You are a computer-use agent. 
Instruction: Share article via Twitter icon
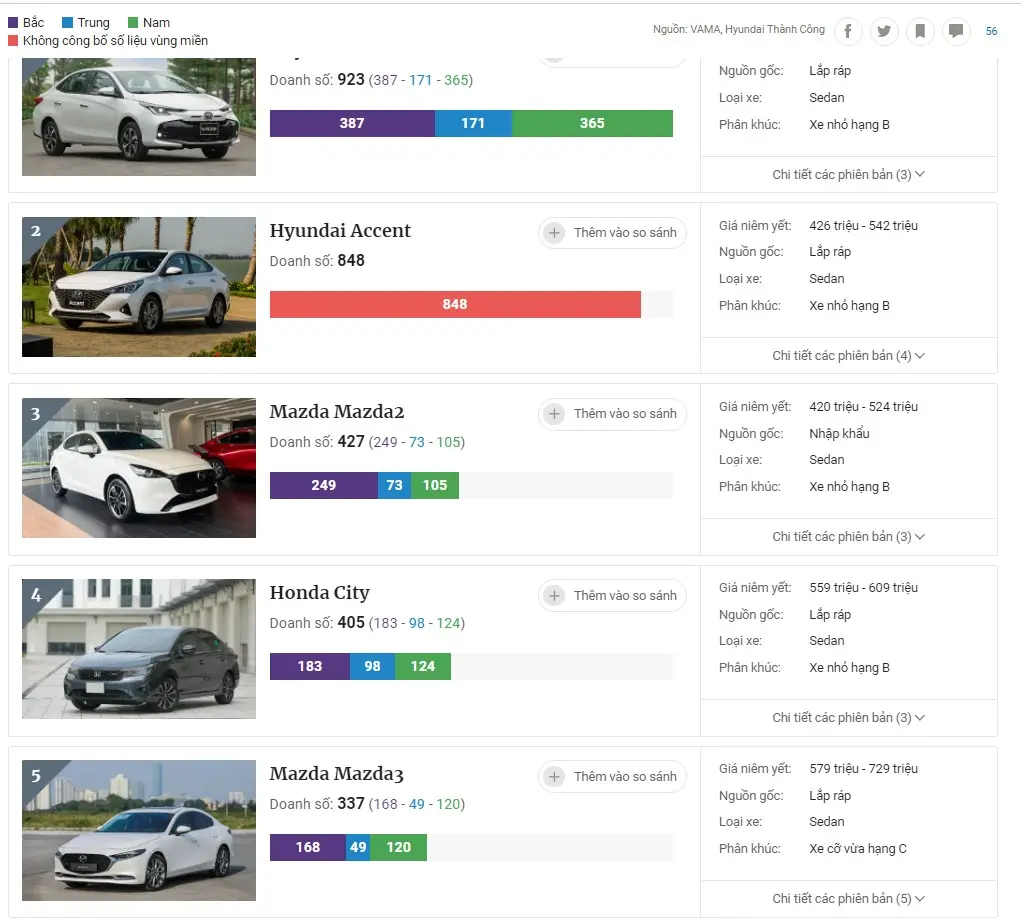[884, 31]
